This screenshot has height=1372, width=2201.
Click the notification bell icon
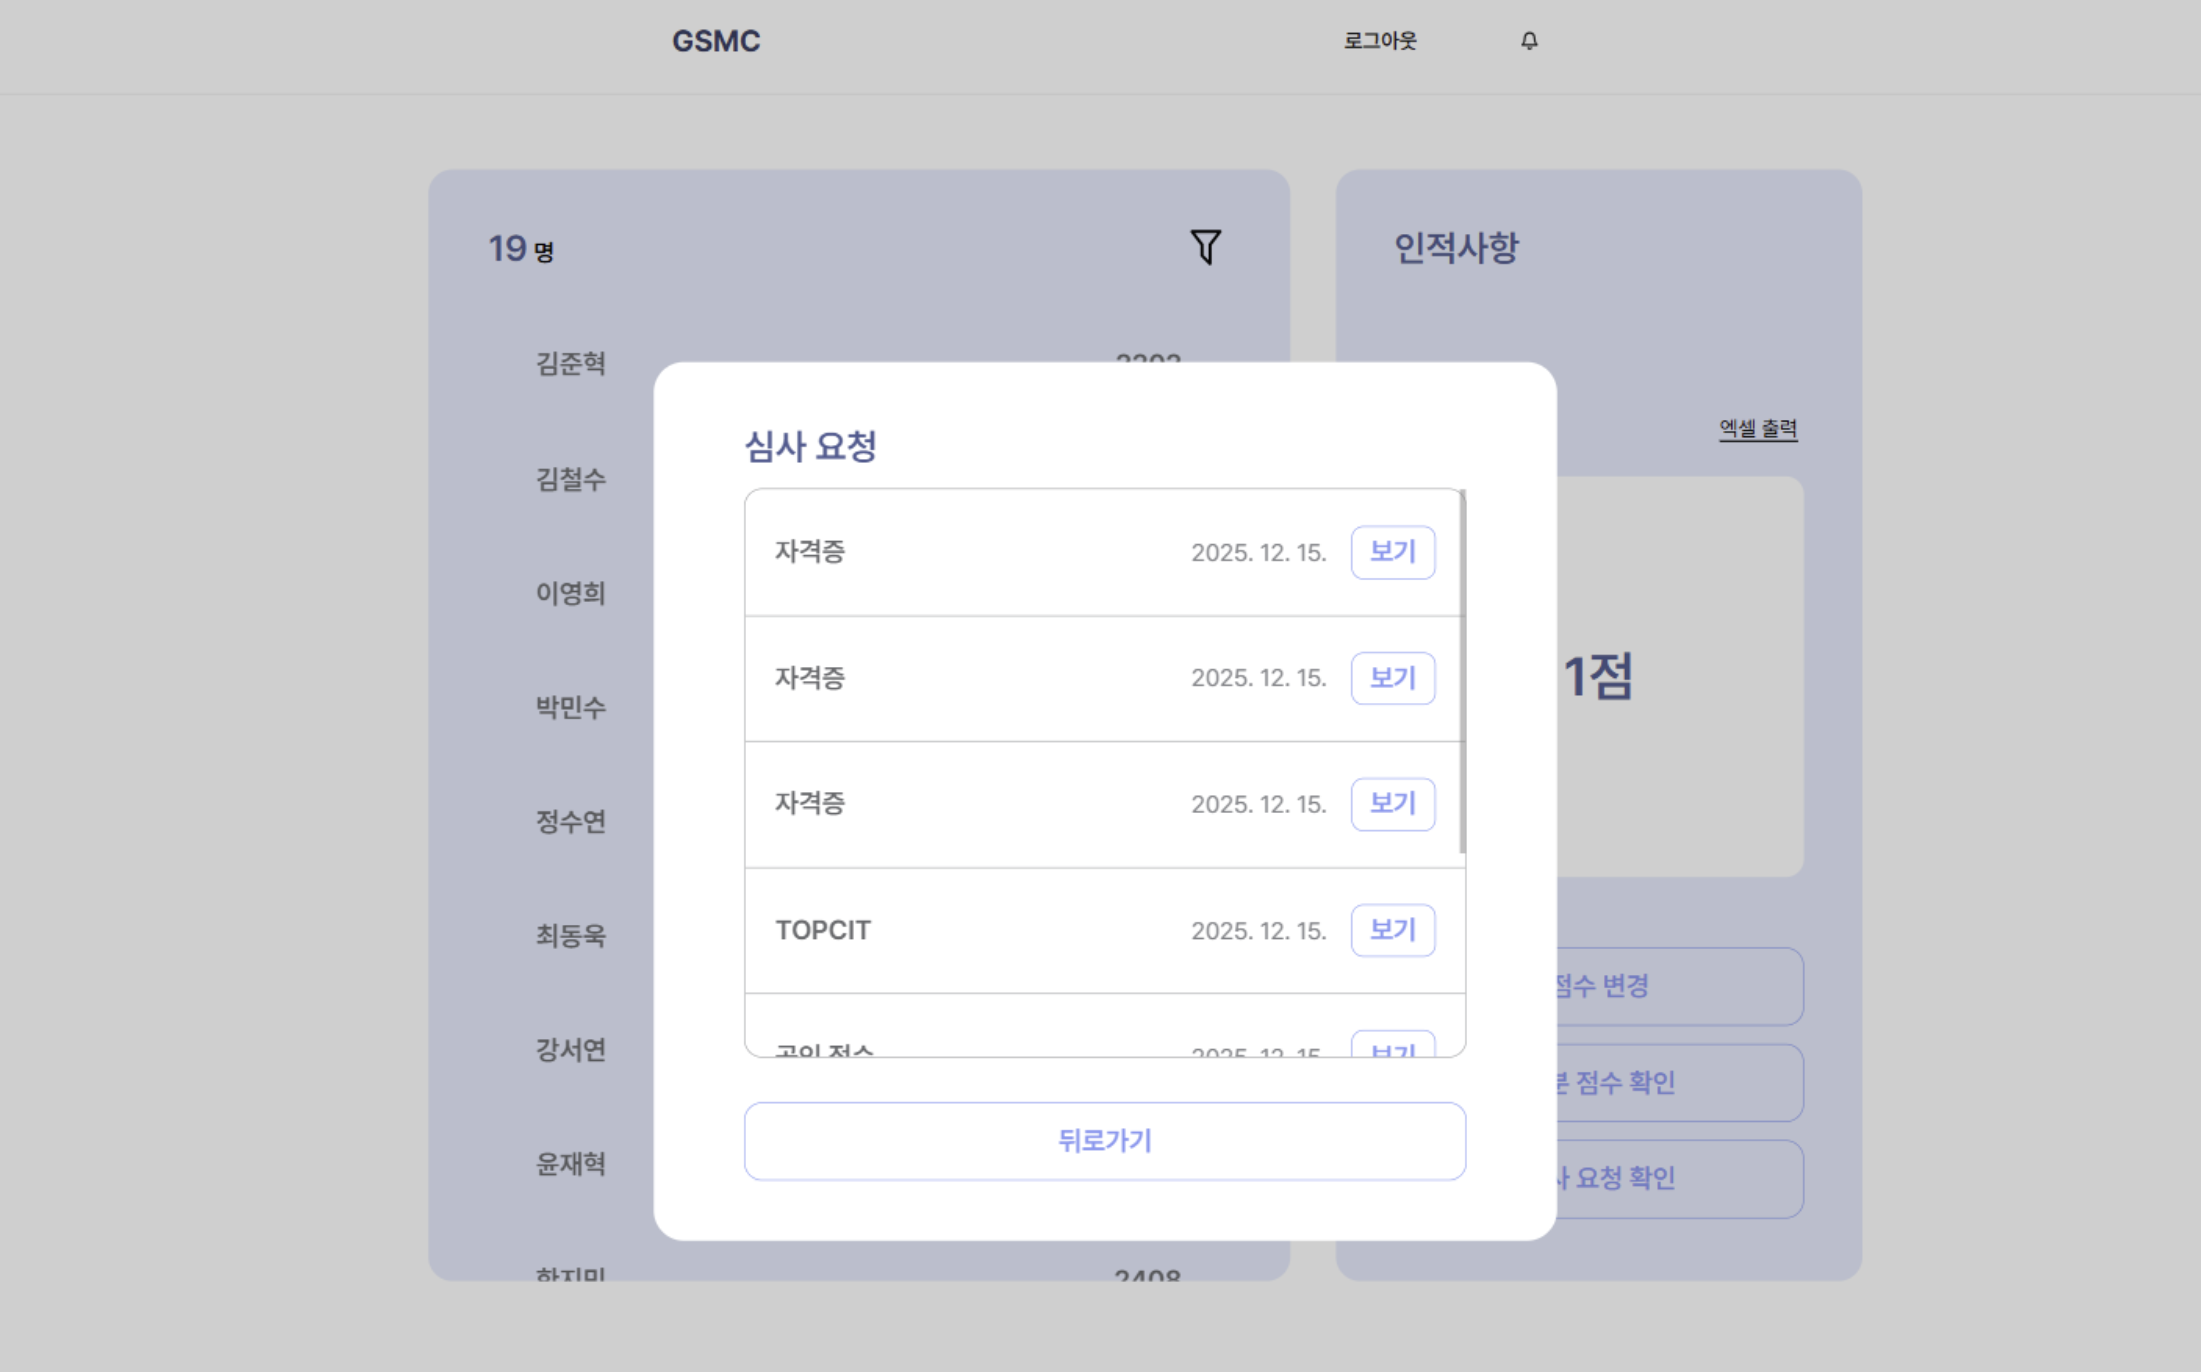click(x=1529, y=41)
